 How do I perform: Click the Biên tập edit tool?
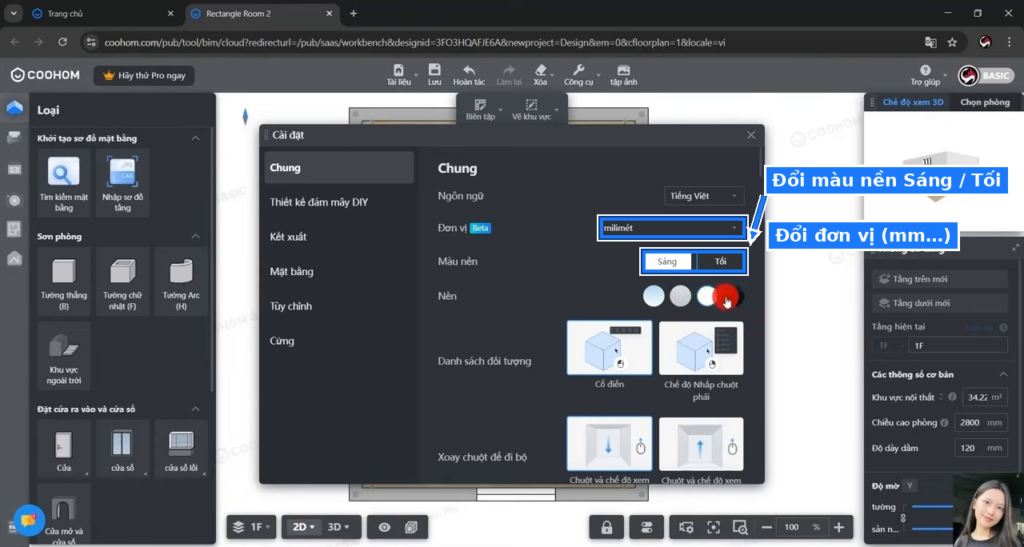pyautogui.click(x=481, y=110)
